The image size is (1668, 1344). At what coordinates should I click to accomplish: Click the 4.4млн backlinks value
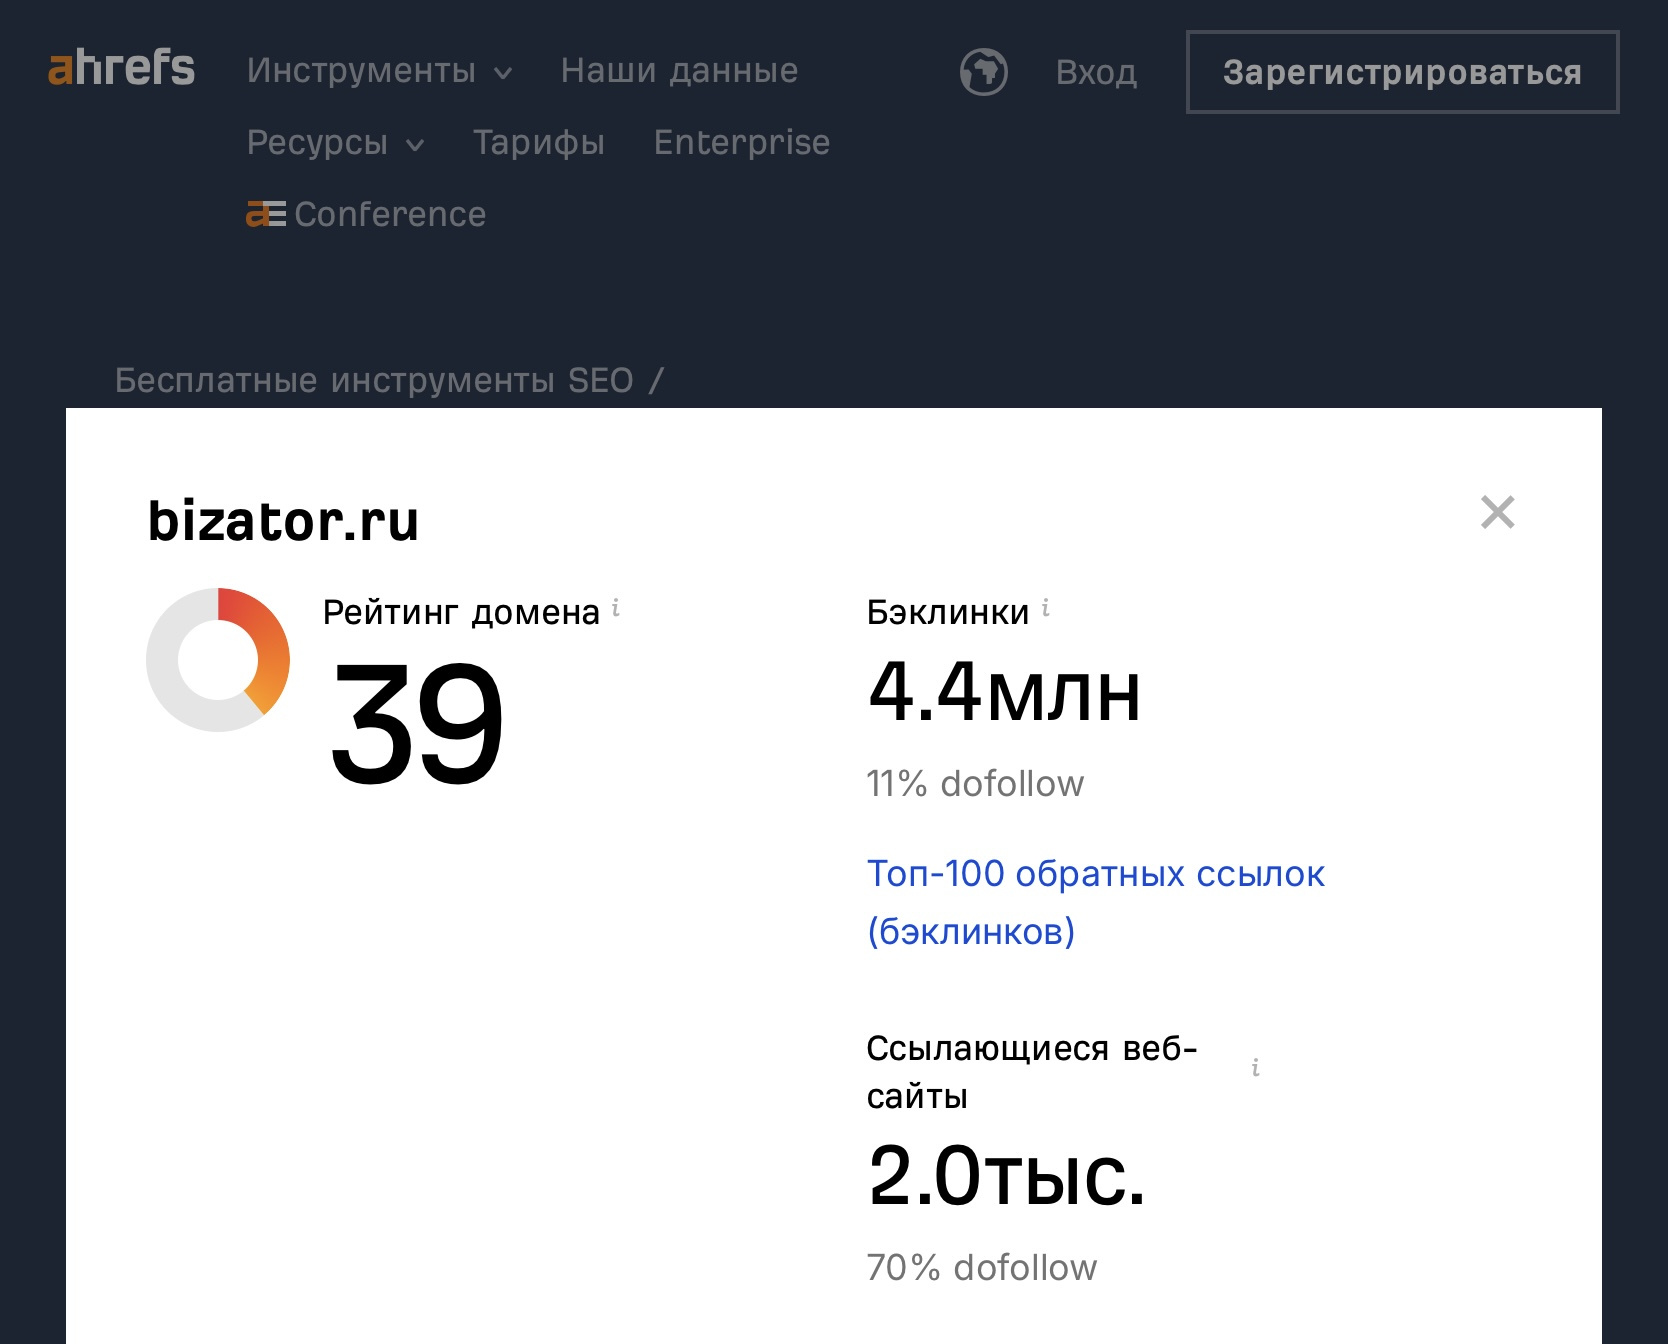pyautogui.click(x=1004, y=692)
